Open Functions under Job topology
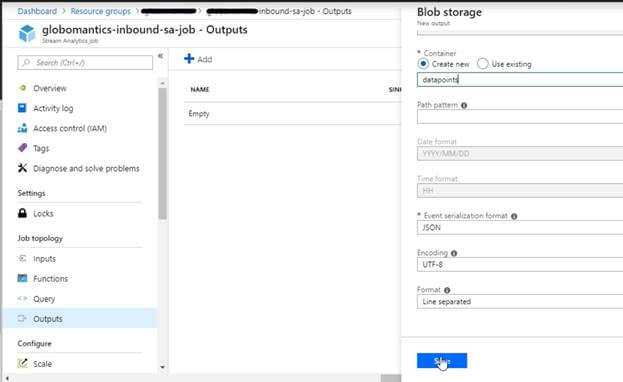Image resolution: width=623 pixels, height=382 pixels. (50, 279)
